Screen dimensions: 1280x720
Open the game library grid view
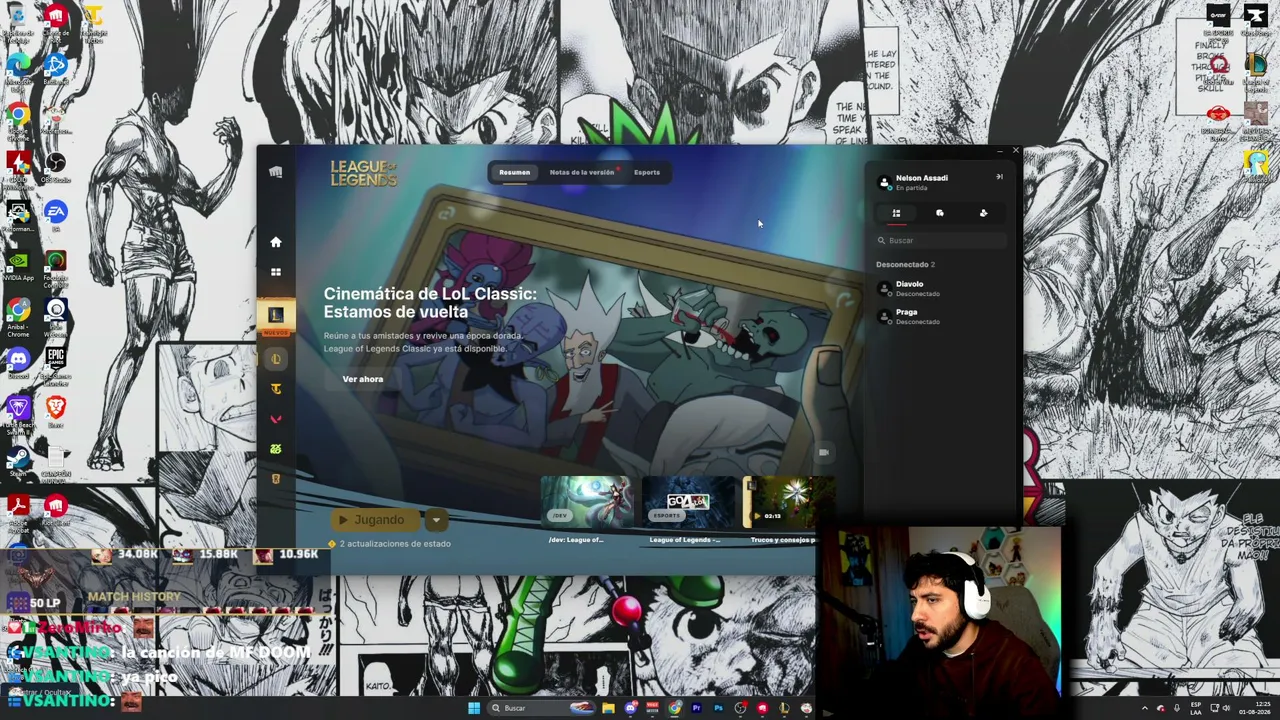pos(276,272)
